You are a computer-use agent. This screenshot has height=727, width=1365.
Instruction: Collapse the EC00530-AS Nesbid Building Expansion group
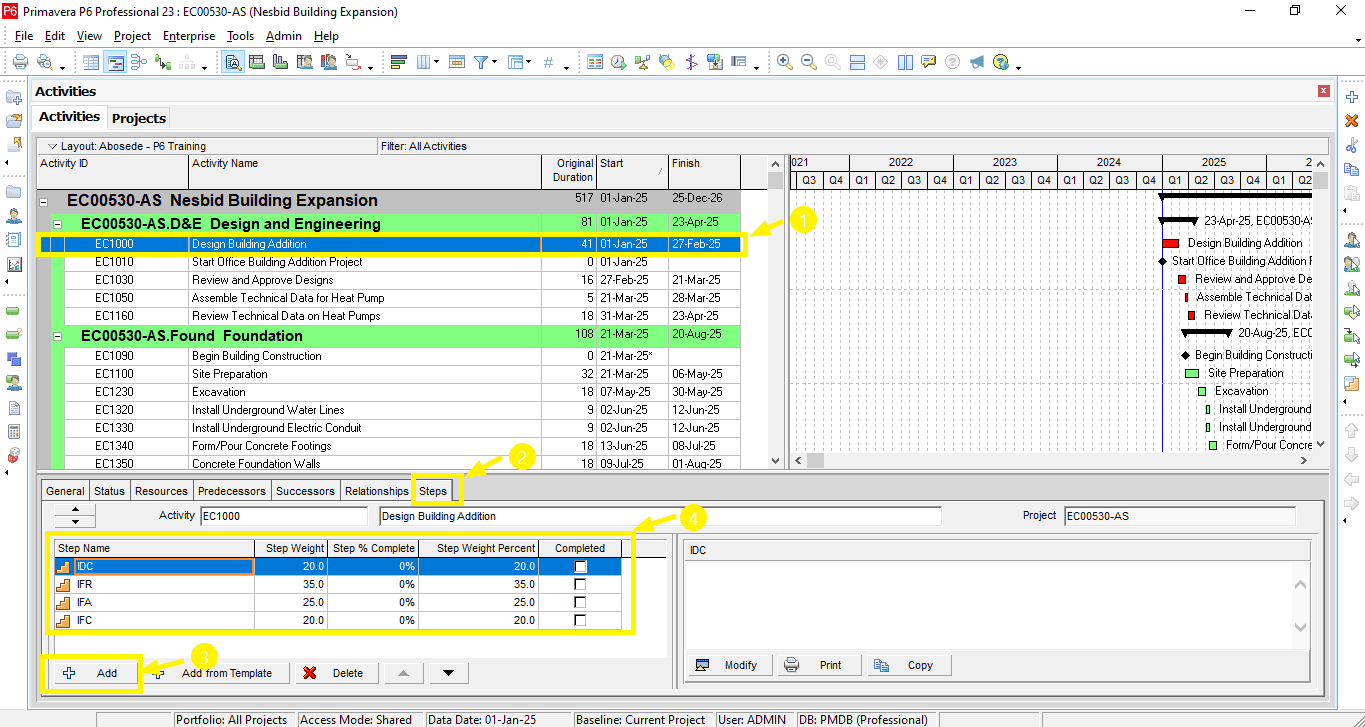[x=43, y=201]
